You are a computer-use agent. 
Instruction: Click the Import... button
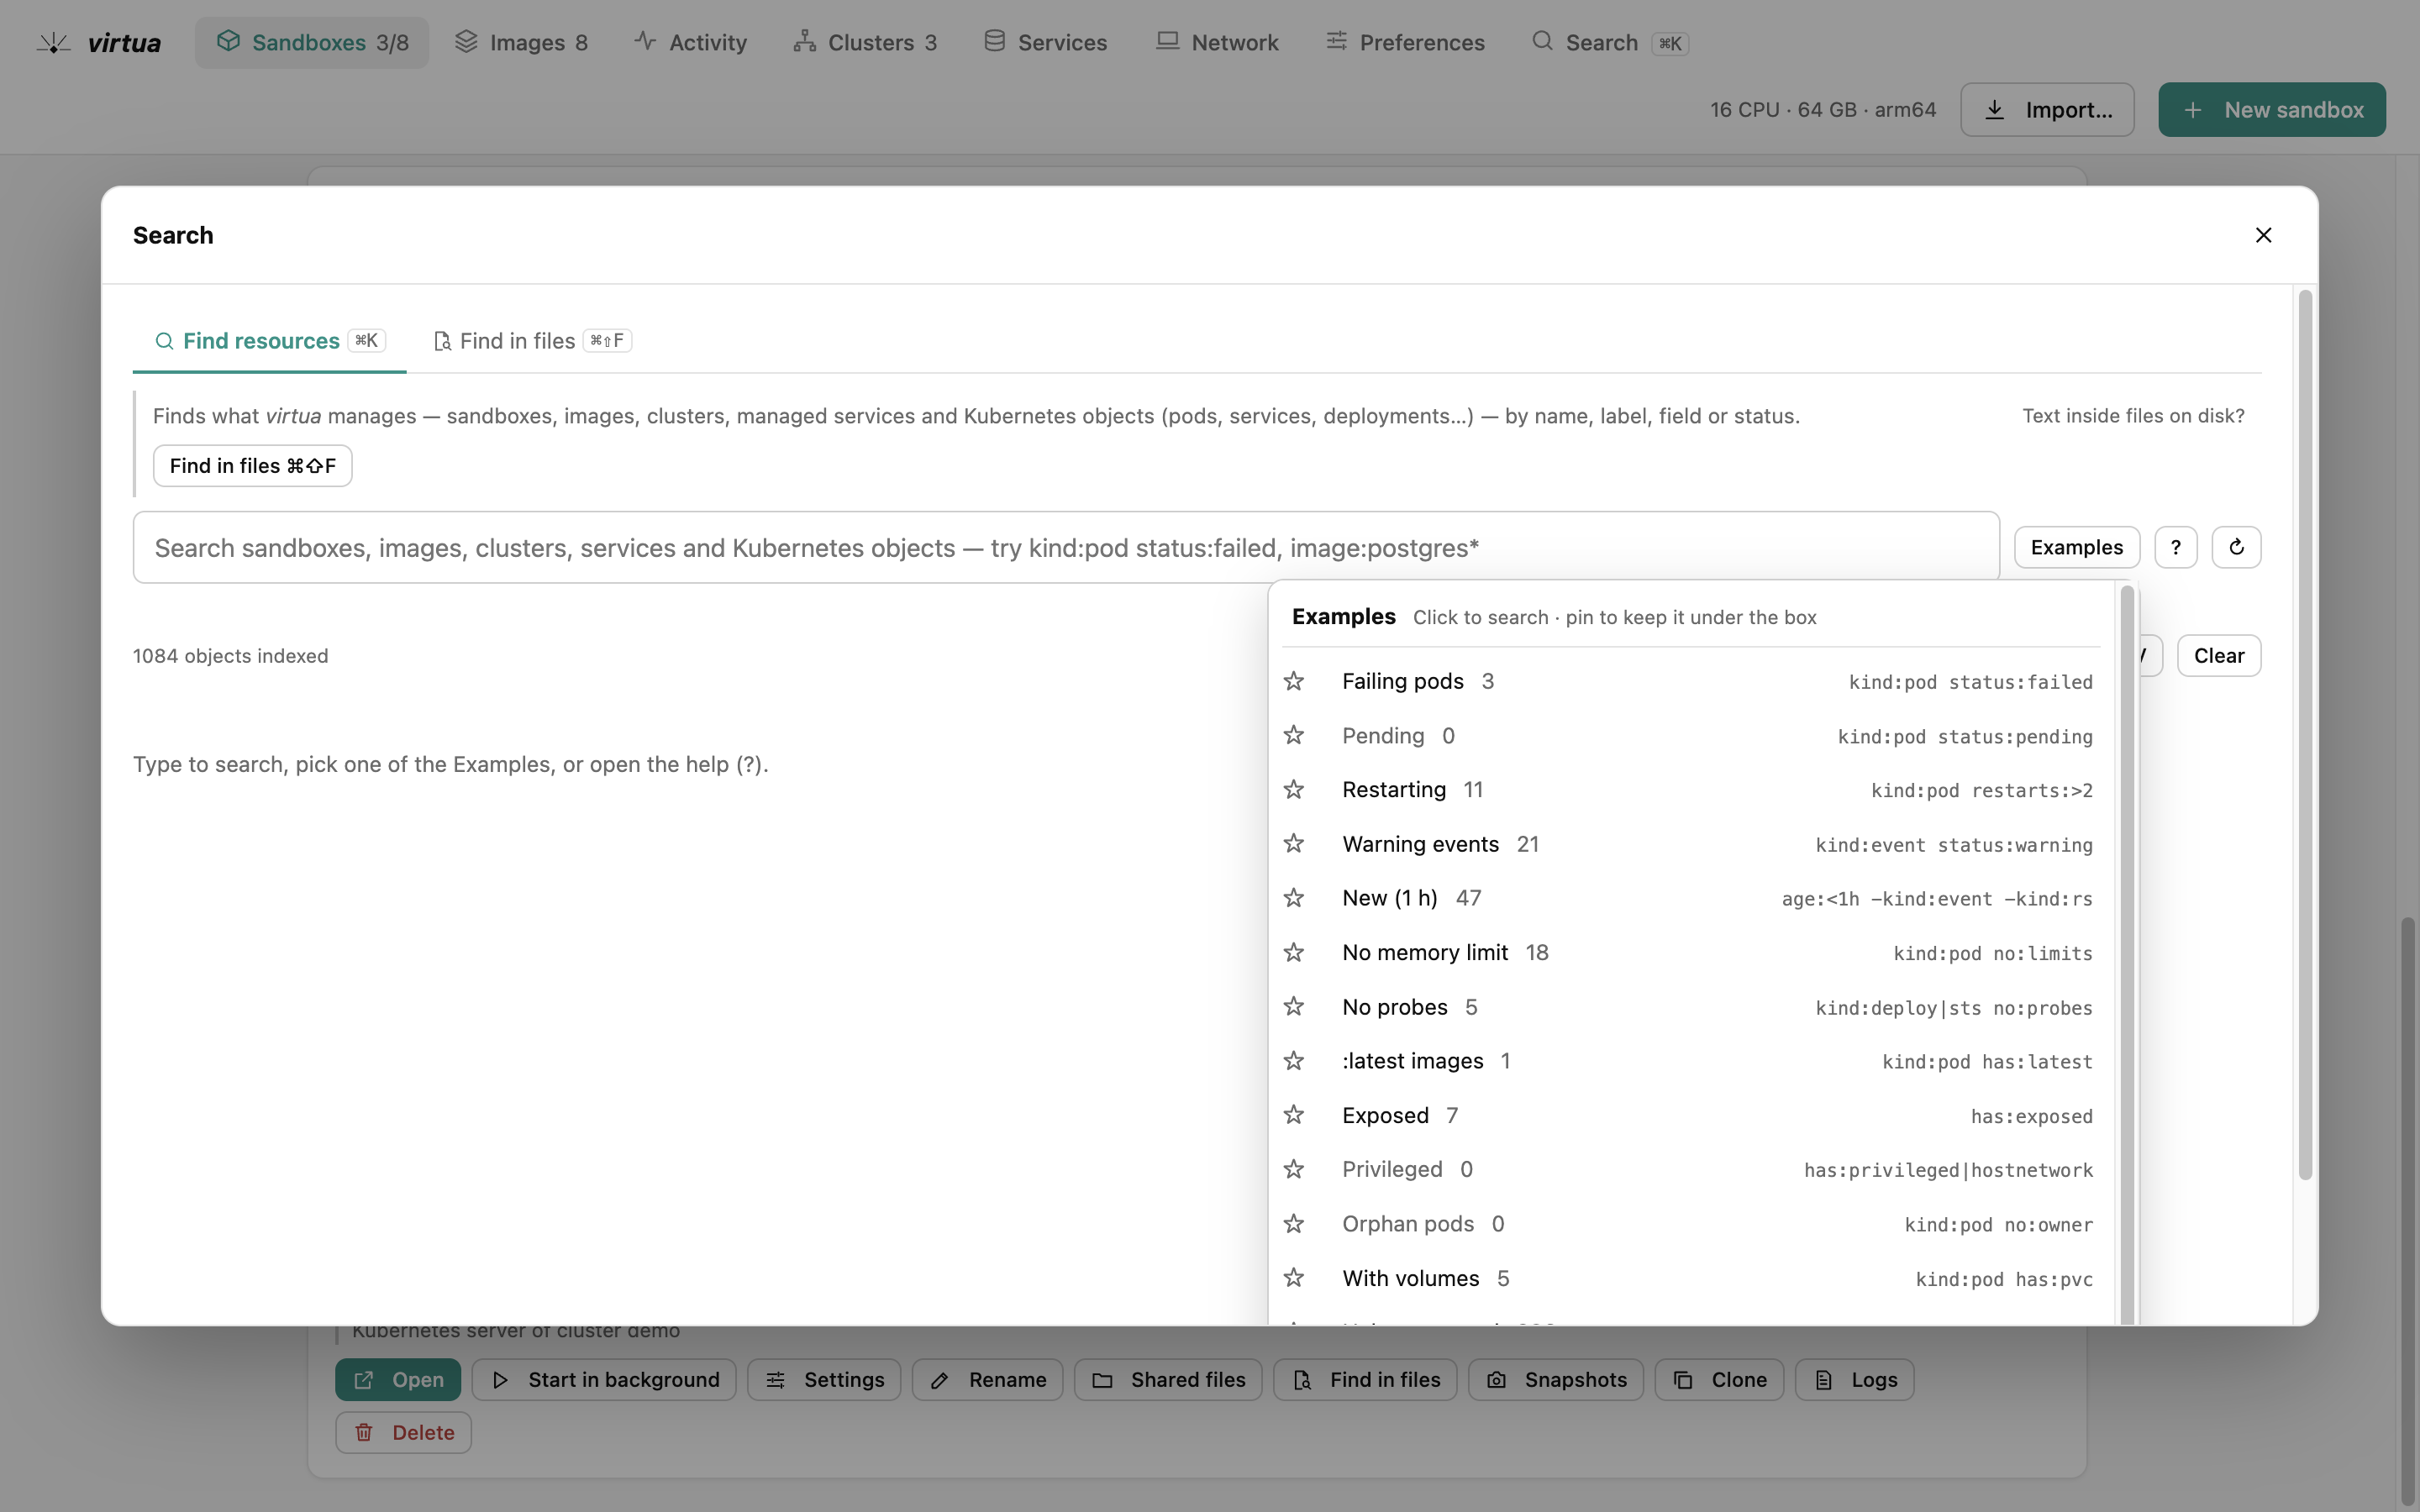(2047, 110)
